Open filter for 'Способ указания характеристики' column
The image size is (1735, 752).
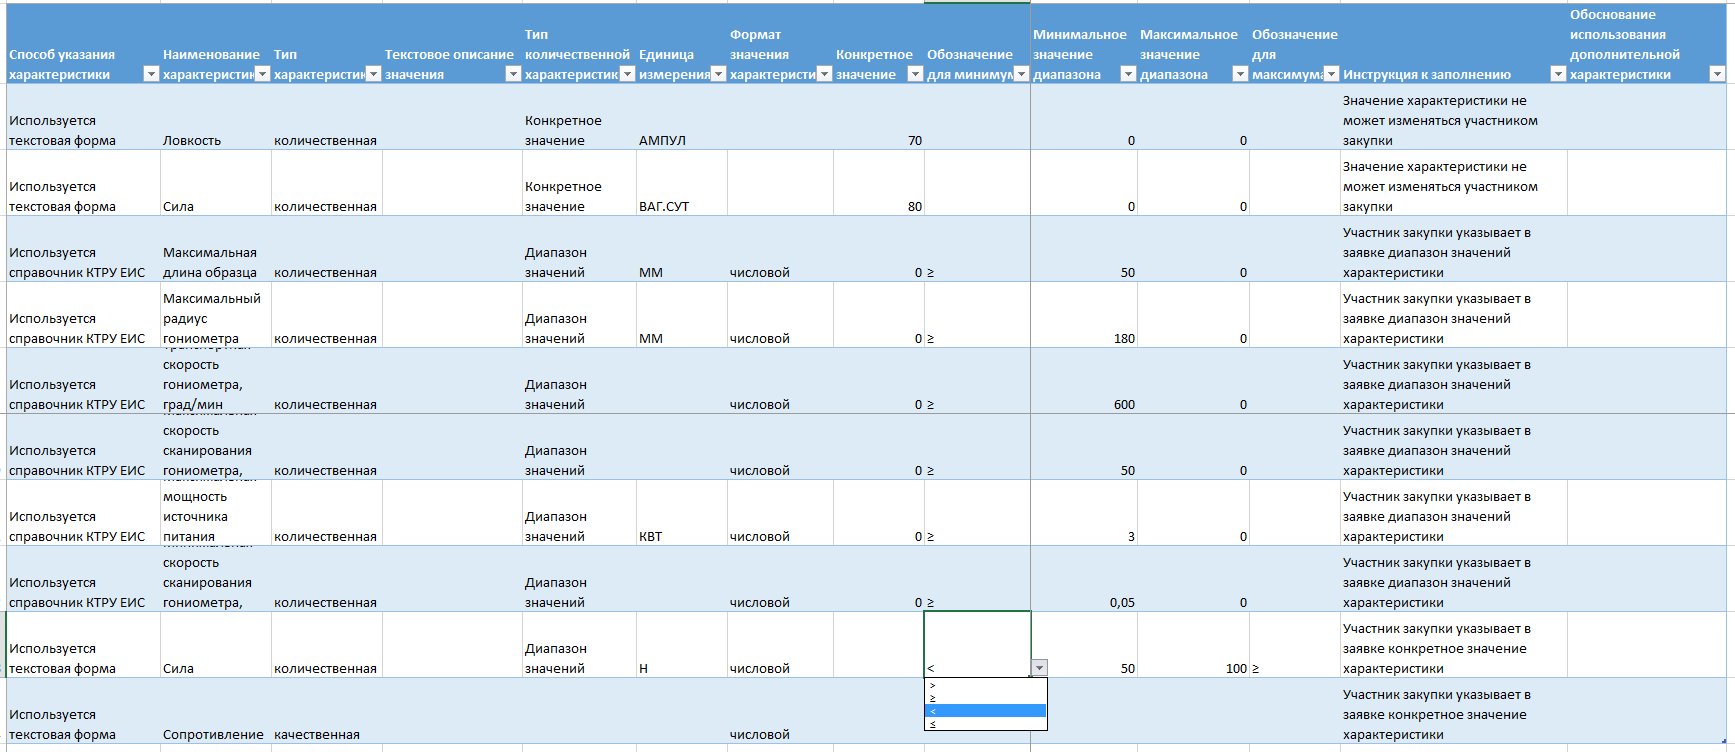(x=151, y=74)
